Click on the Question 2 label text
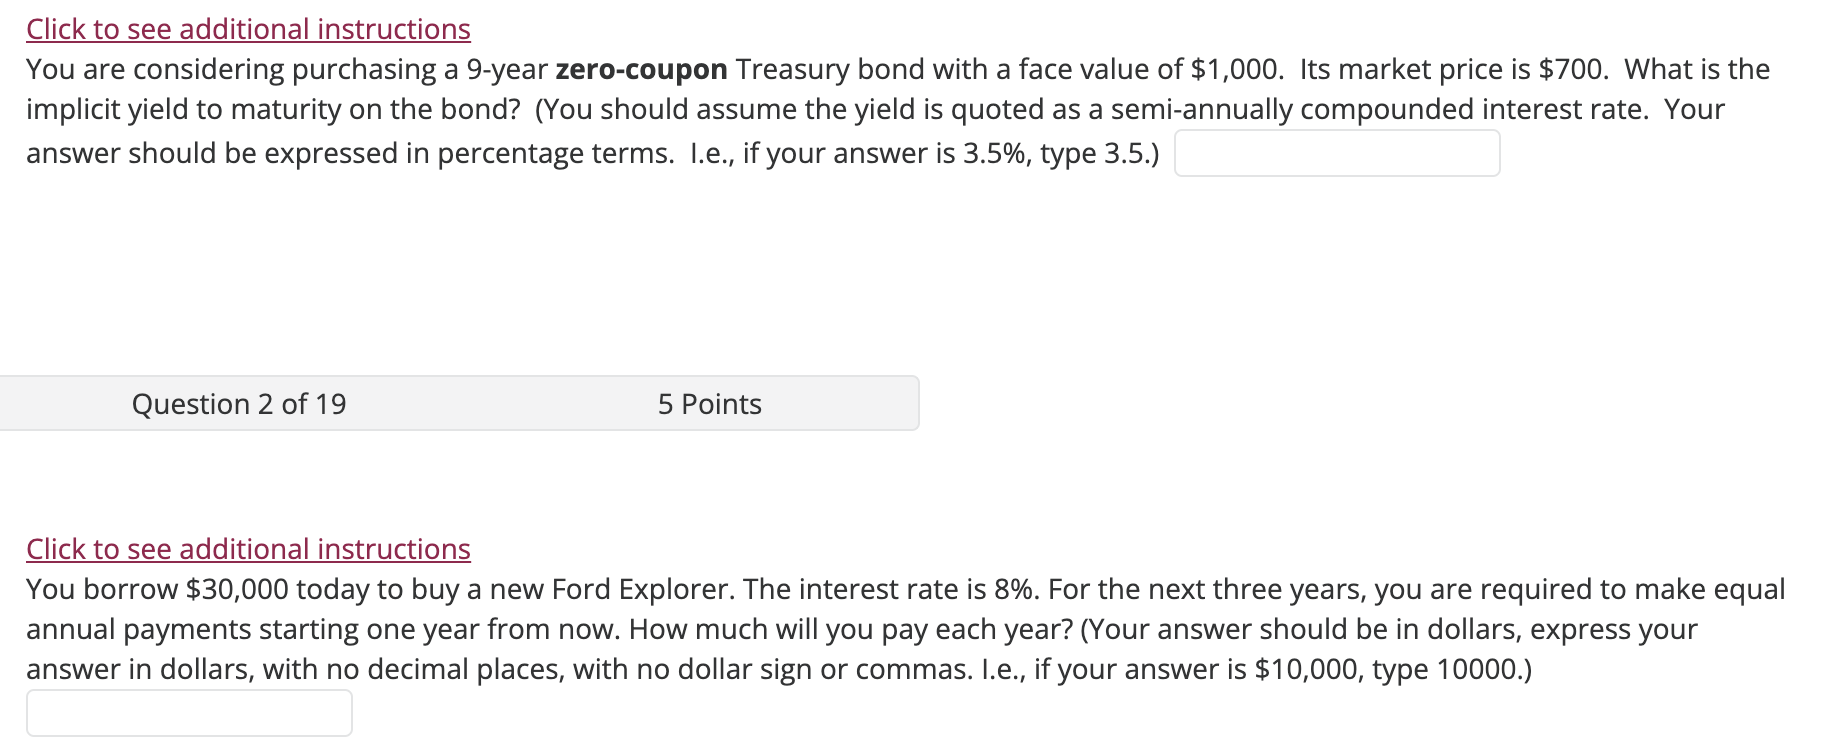Image resolution: width=1844 pixels, height=752 pixels. coord(238,403)
